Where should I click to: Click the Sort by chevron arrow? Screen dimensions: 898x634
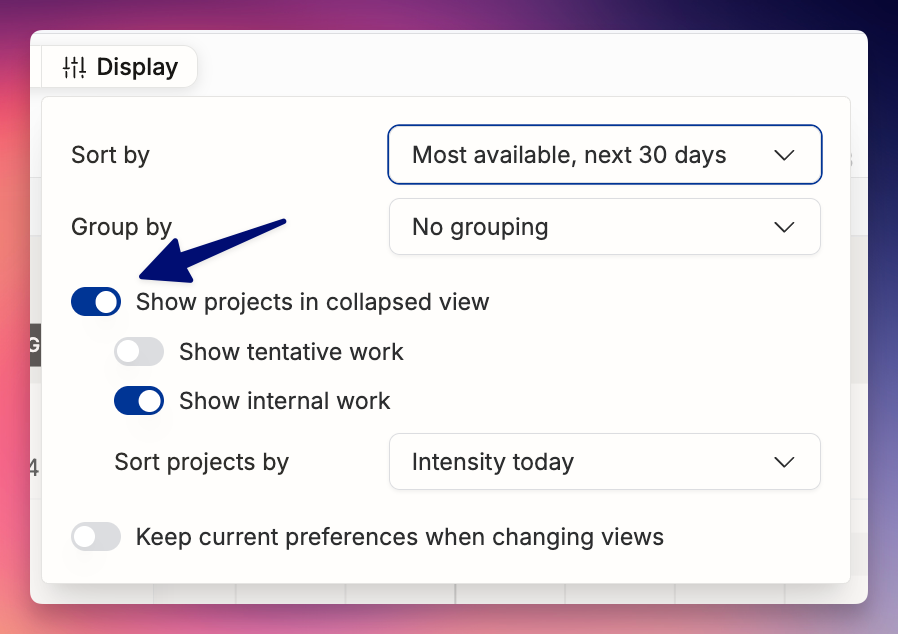tap(783, 155)
